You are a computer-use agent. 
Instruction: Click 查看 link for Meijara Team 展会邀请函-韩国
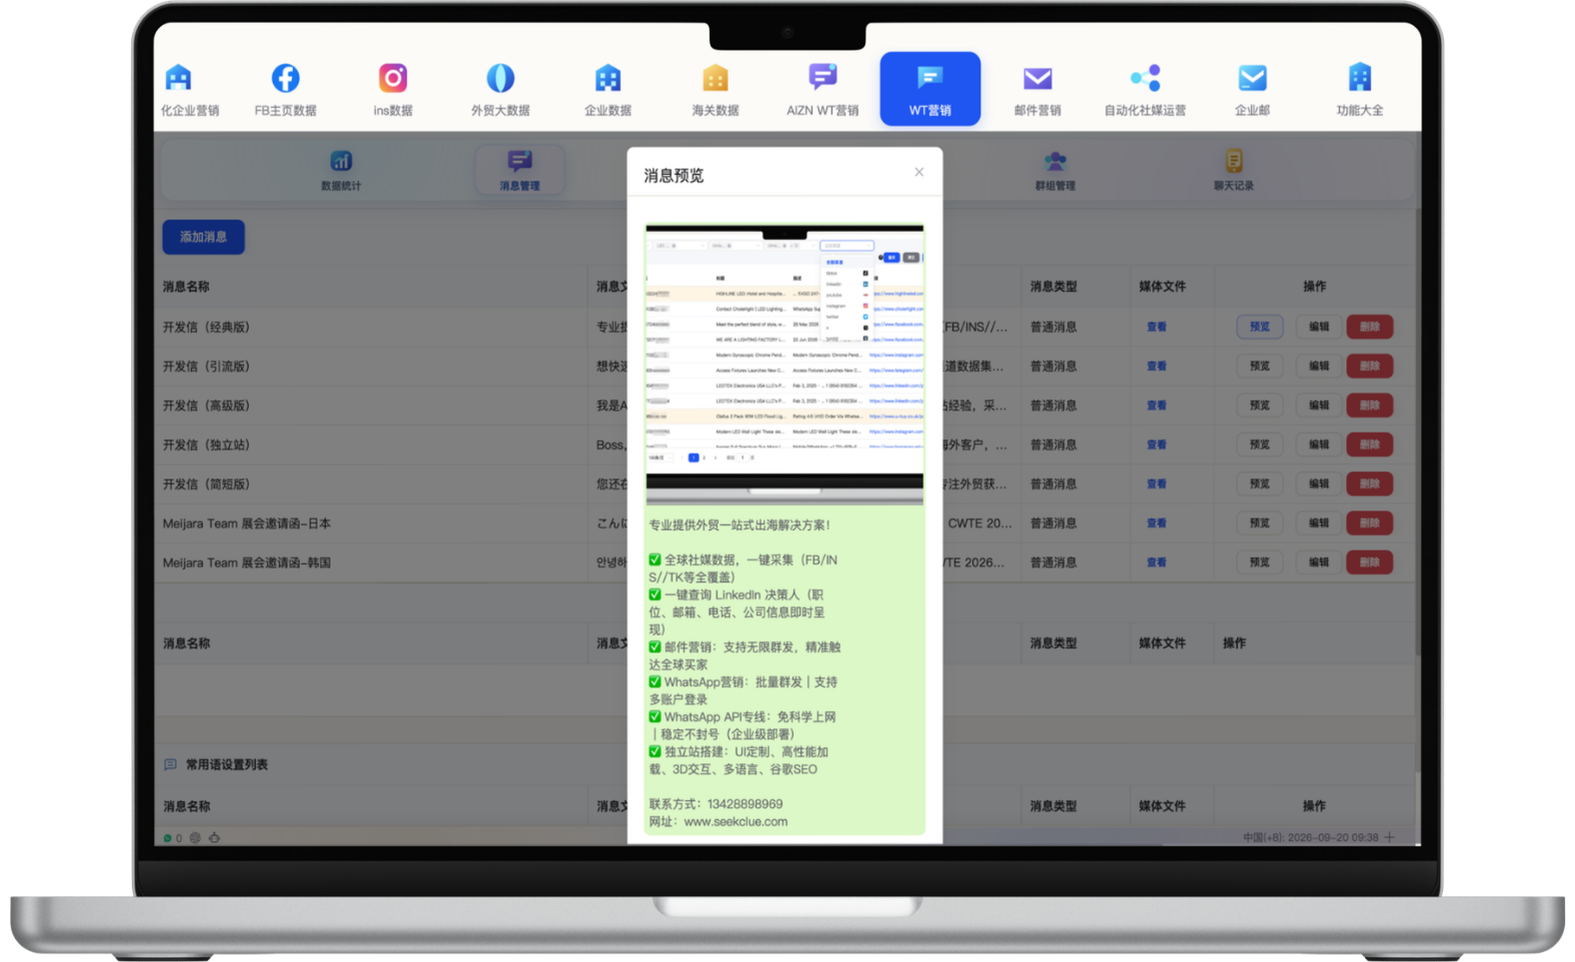point(1156,563)
